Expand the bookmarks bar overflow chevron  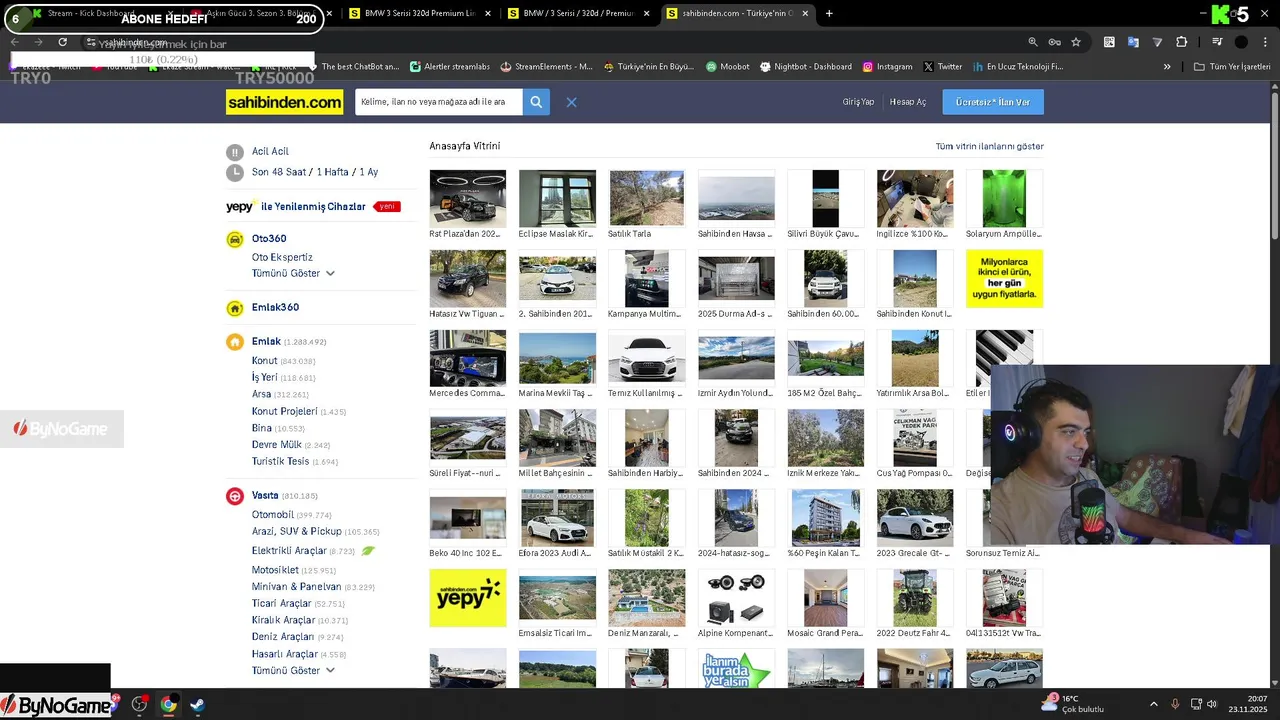point(1167,67)
